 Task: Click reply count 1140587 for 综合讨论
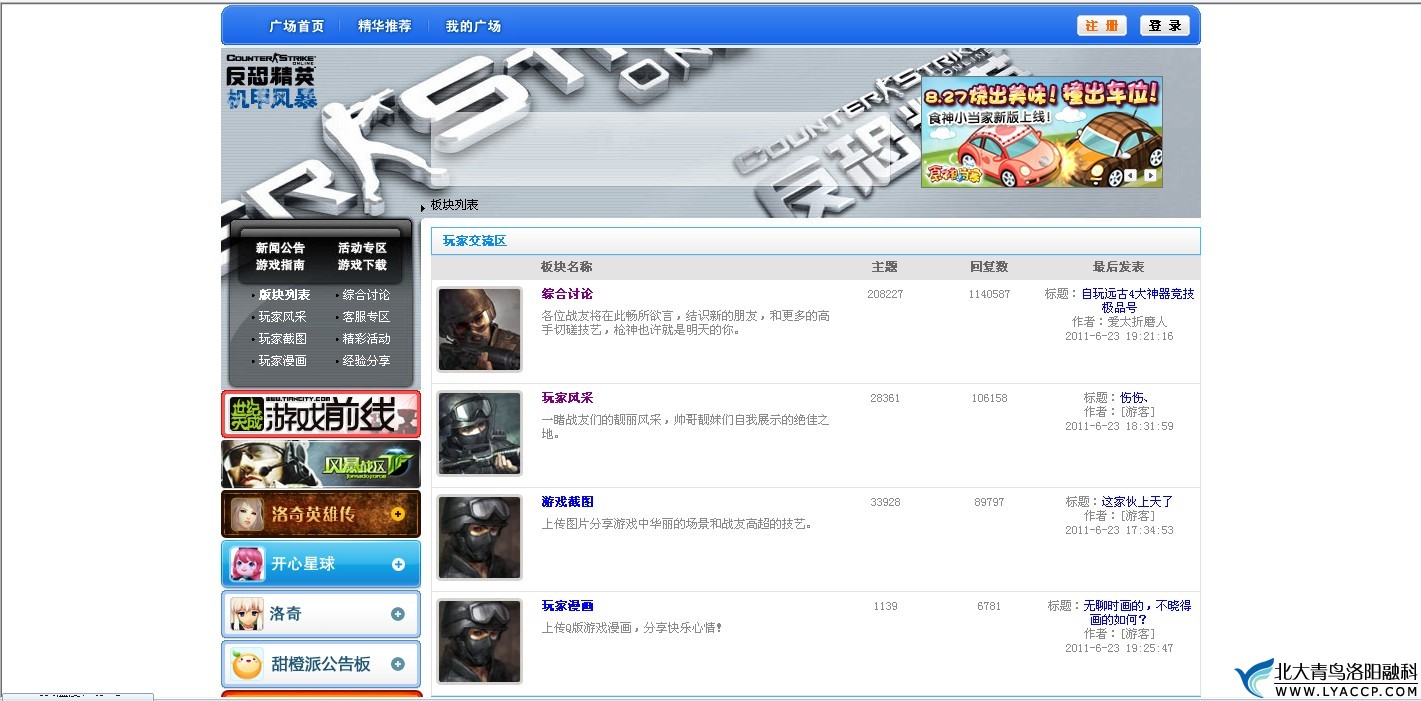[x=989, y=294]
